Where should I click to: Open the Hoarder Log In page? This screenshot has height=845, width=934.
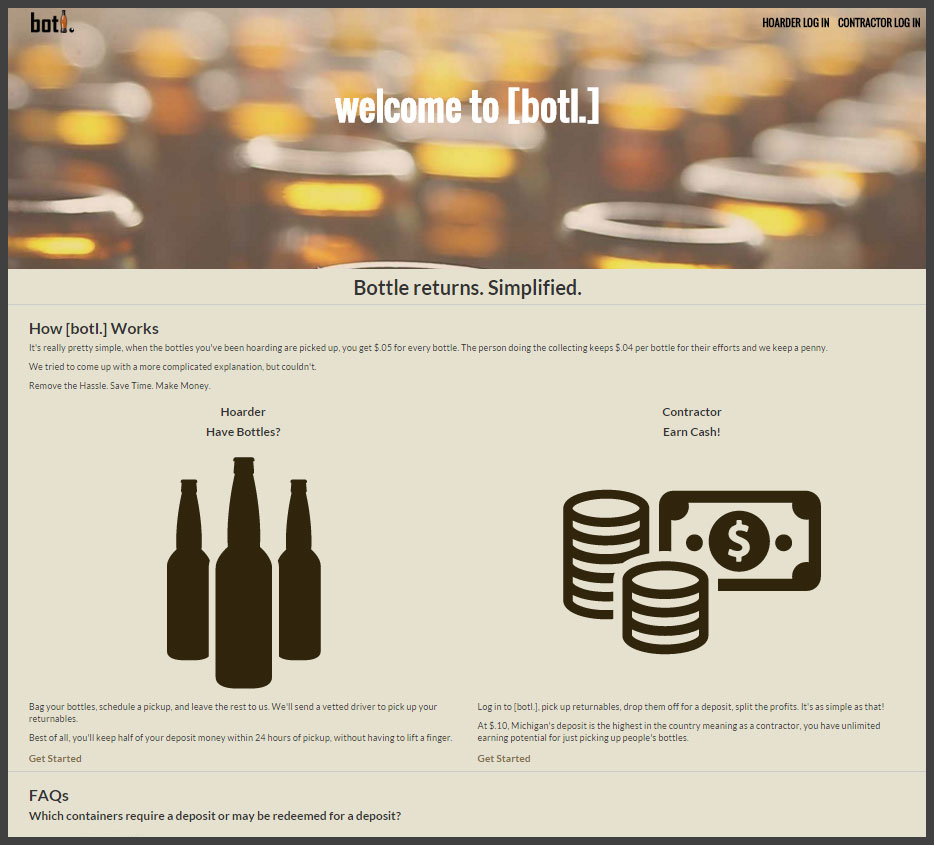pyautogui.click(x=795, y=23)
